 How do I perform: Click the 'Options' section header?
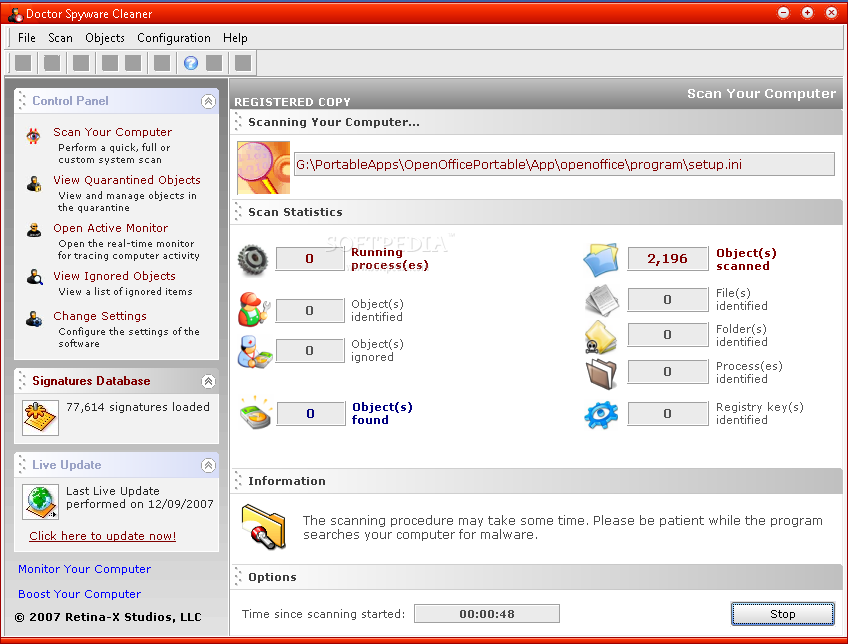pos(272,577)
